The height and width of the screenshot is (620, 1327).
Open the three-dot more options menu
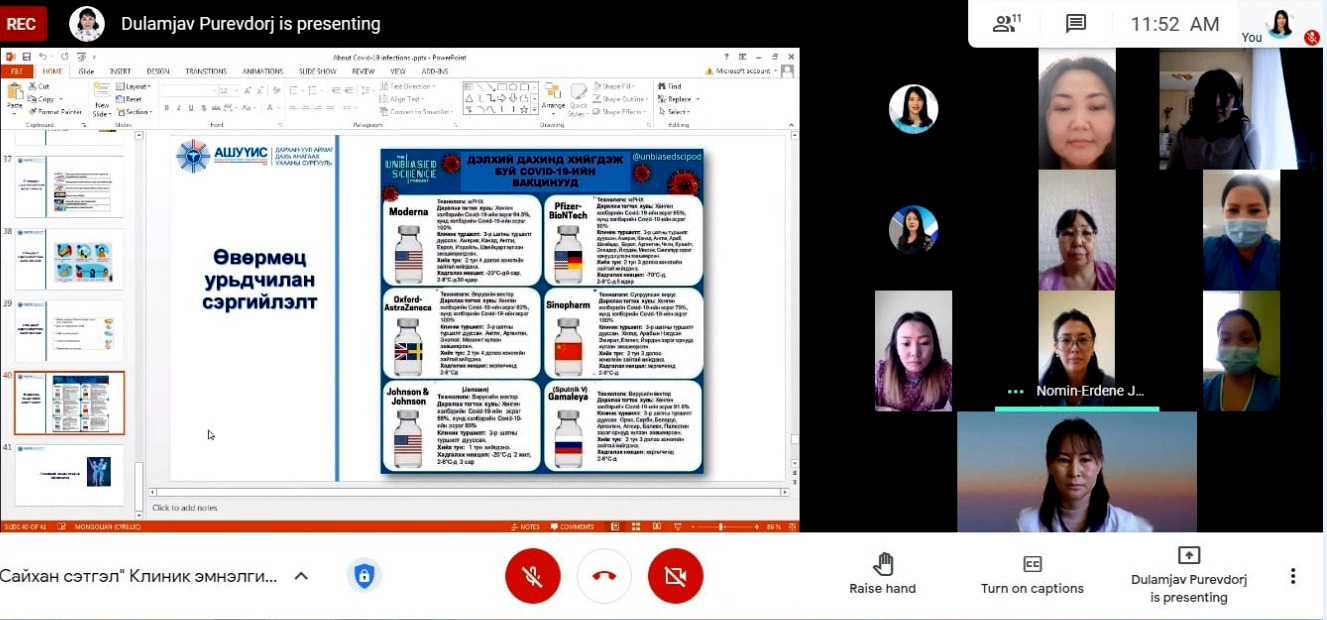pyautogui.click(x=1293, y=576)
